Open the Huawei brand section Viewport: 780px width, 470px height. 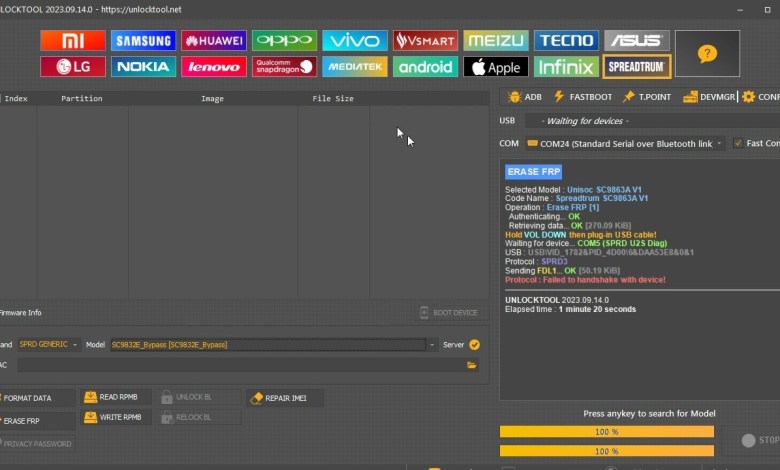[x=213, y=40]
